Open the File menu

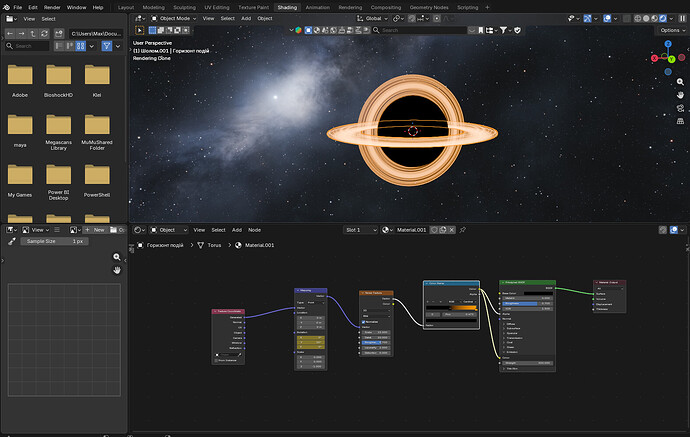(18, 7)
